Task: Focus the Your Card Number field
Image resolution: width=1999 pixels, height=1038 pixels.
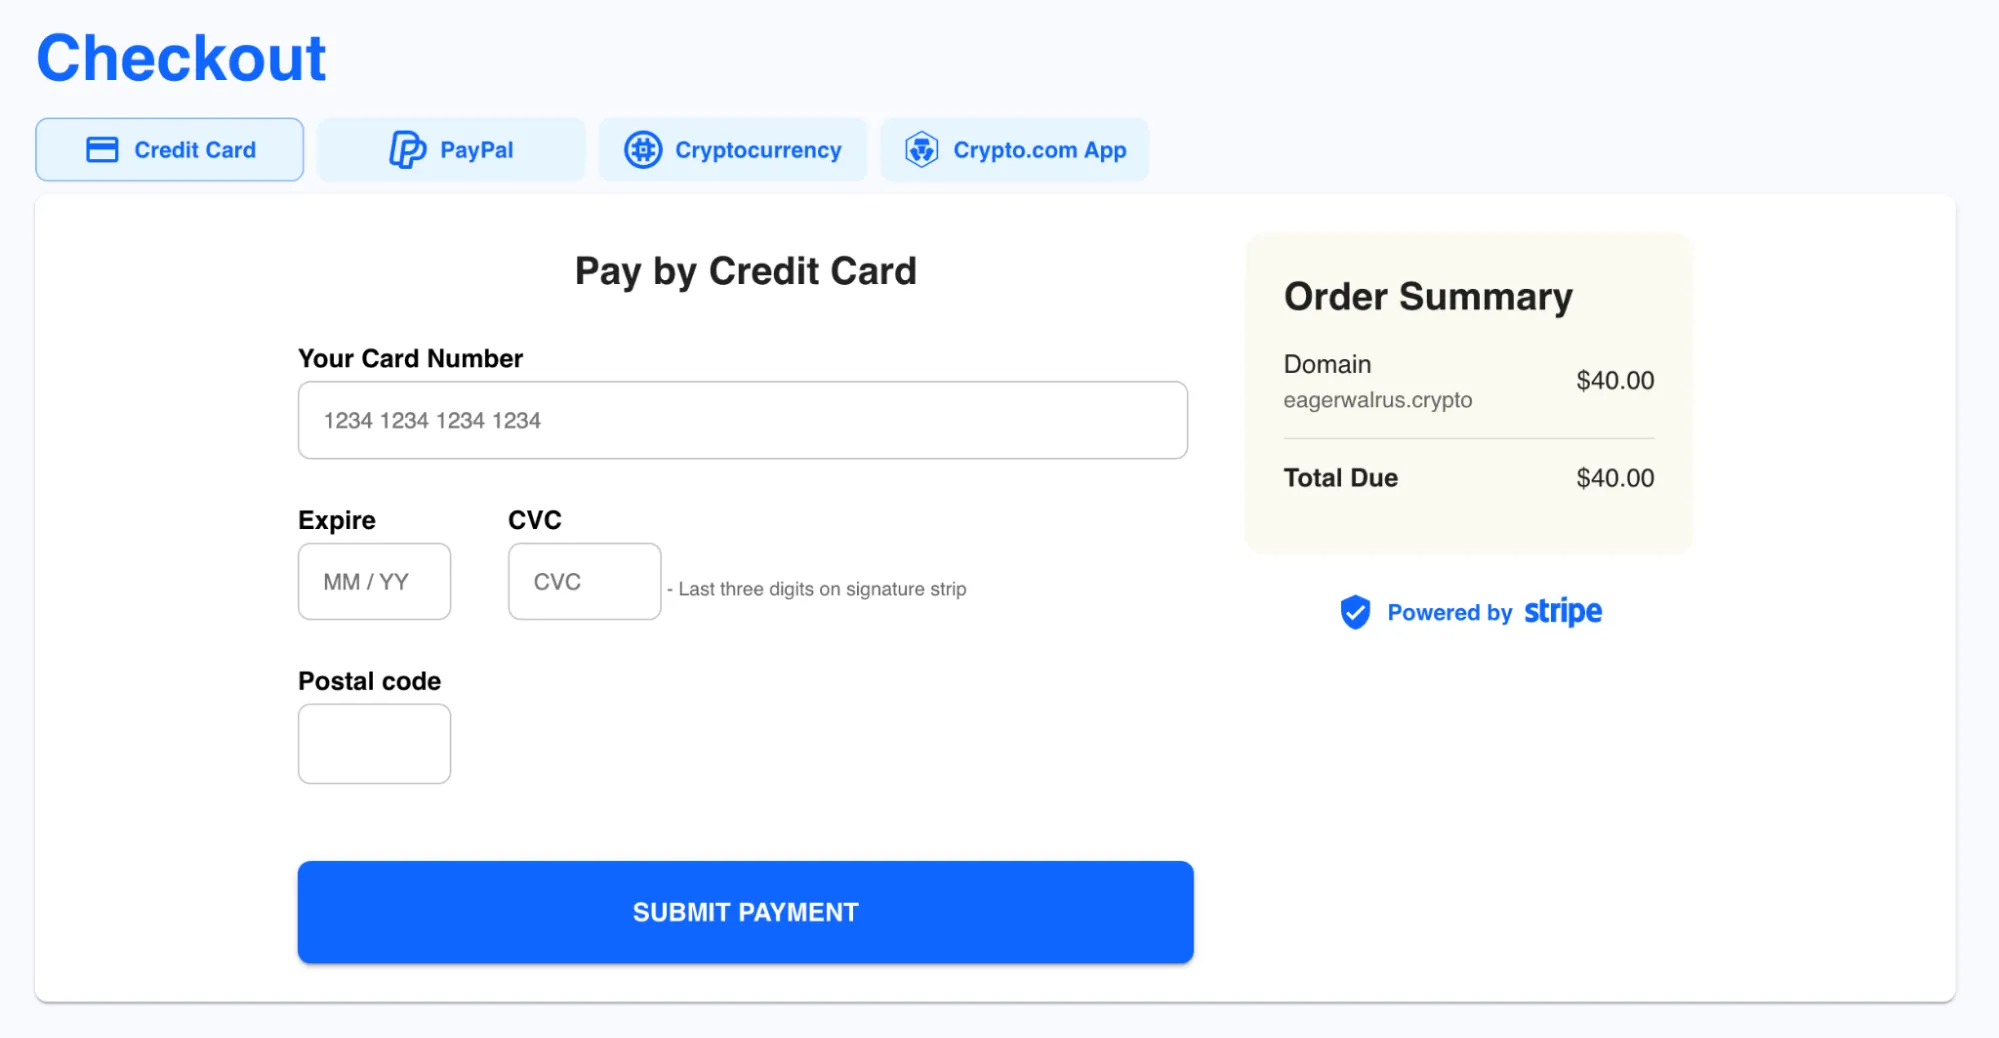Action: coord(743,420)
